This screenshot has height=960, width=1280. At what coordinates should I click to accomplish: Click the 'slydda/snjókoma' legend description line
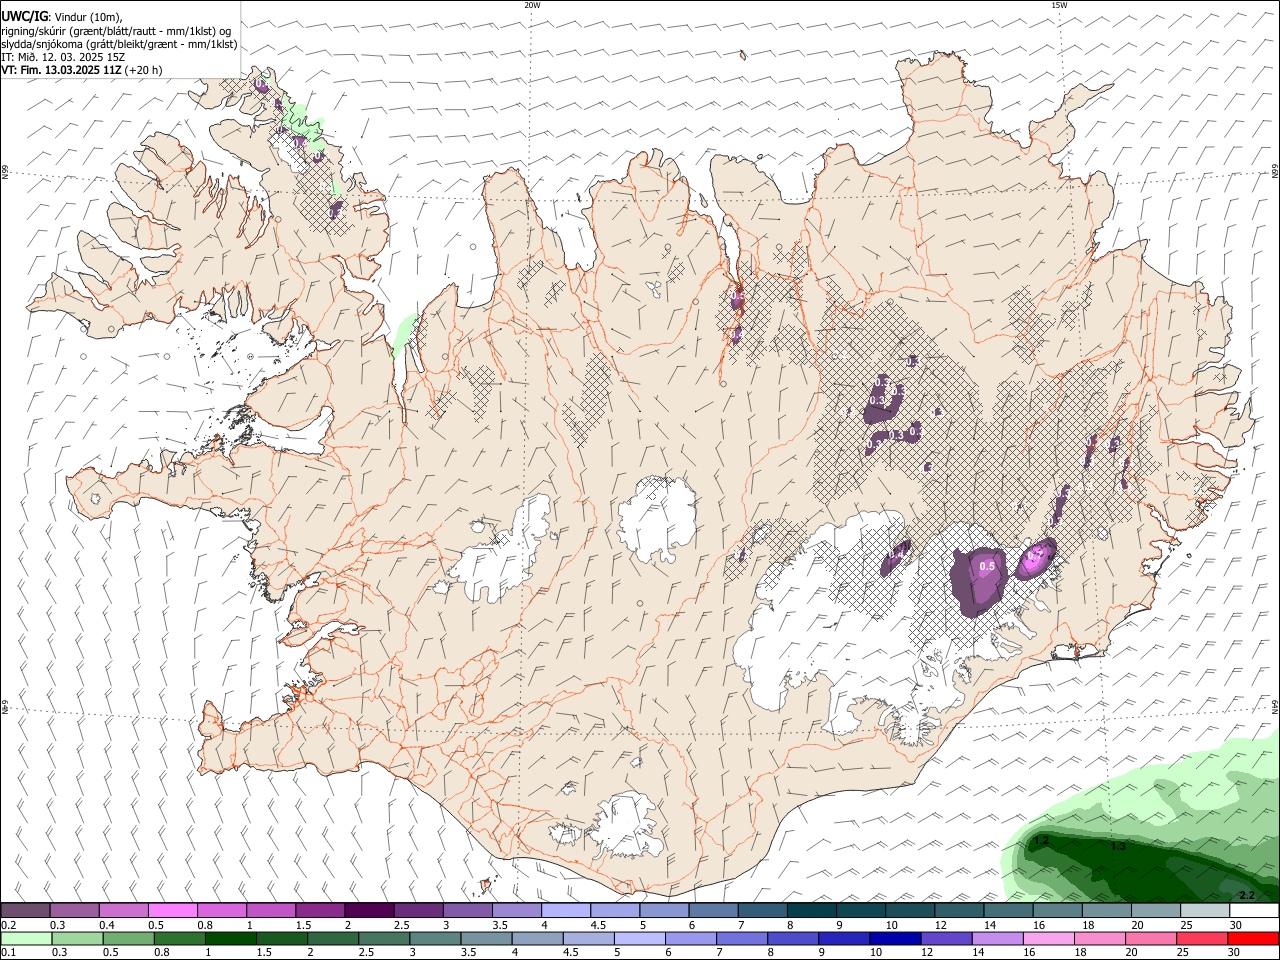[119, 44]
